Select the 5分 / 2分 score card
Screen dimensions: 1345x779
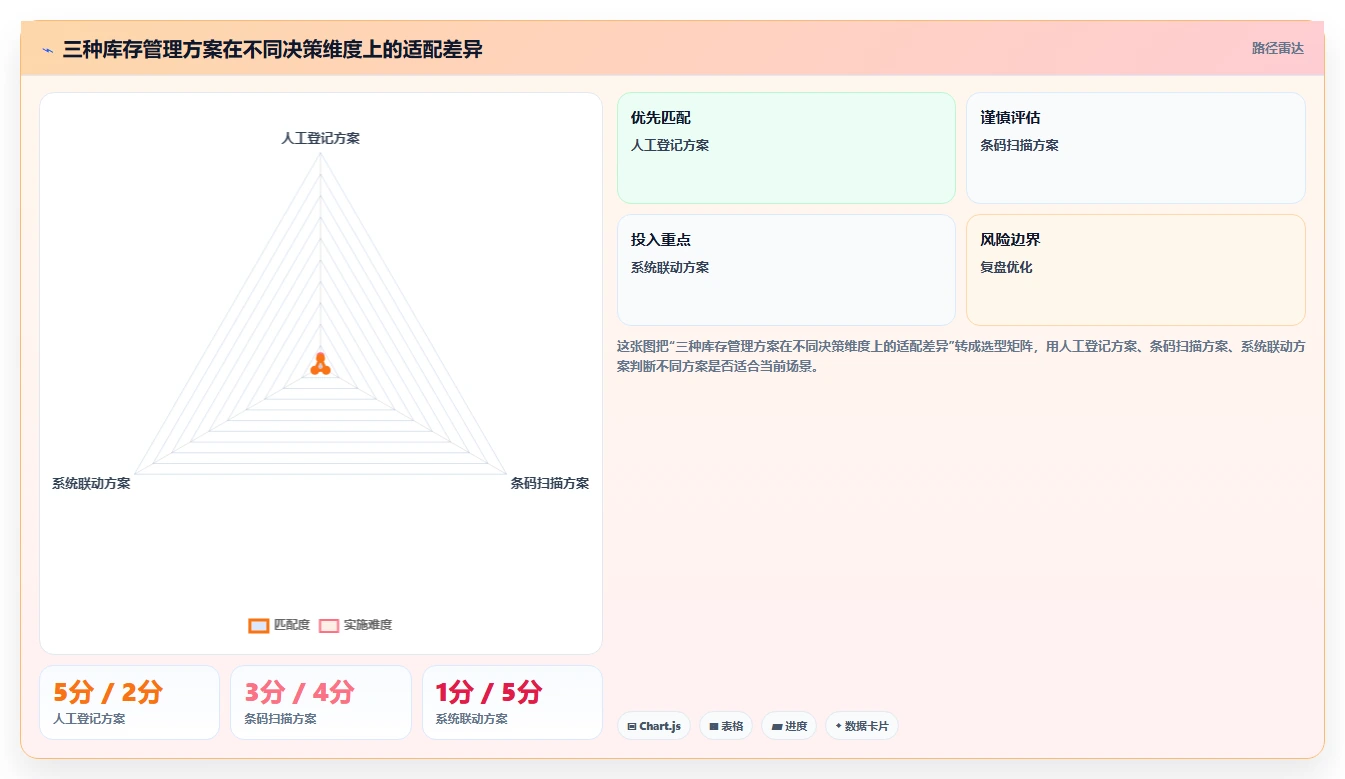129,702
